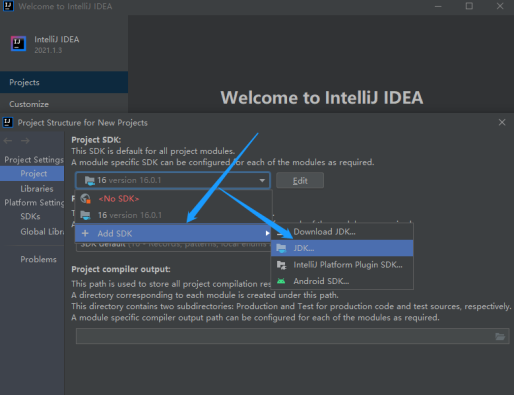Click the IntelliJ IDEA logo icon
This screenshot has width=514, height=395.
[18, 44]
